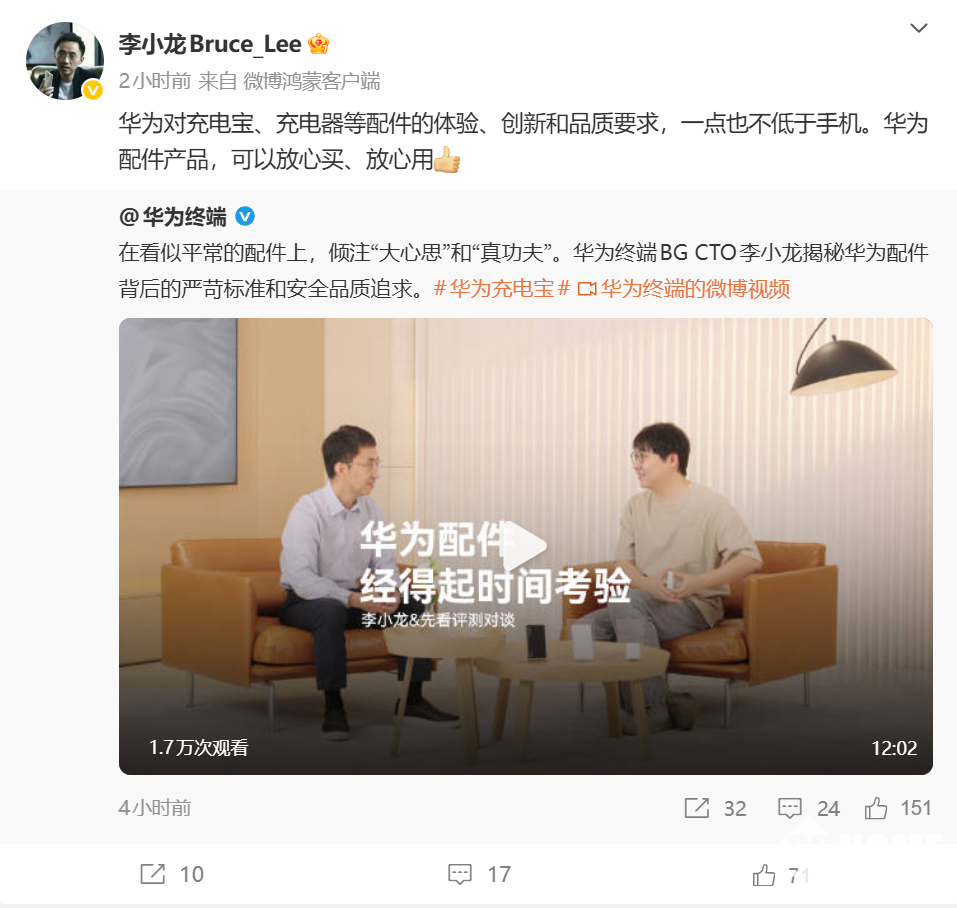957x908 pixels.
Task: Play the 华为配件 video
Action: pyautogui.click(x=525, y=545)
